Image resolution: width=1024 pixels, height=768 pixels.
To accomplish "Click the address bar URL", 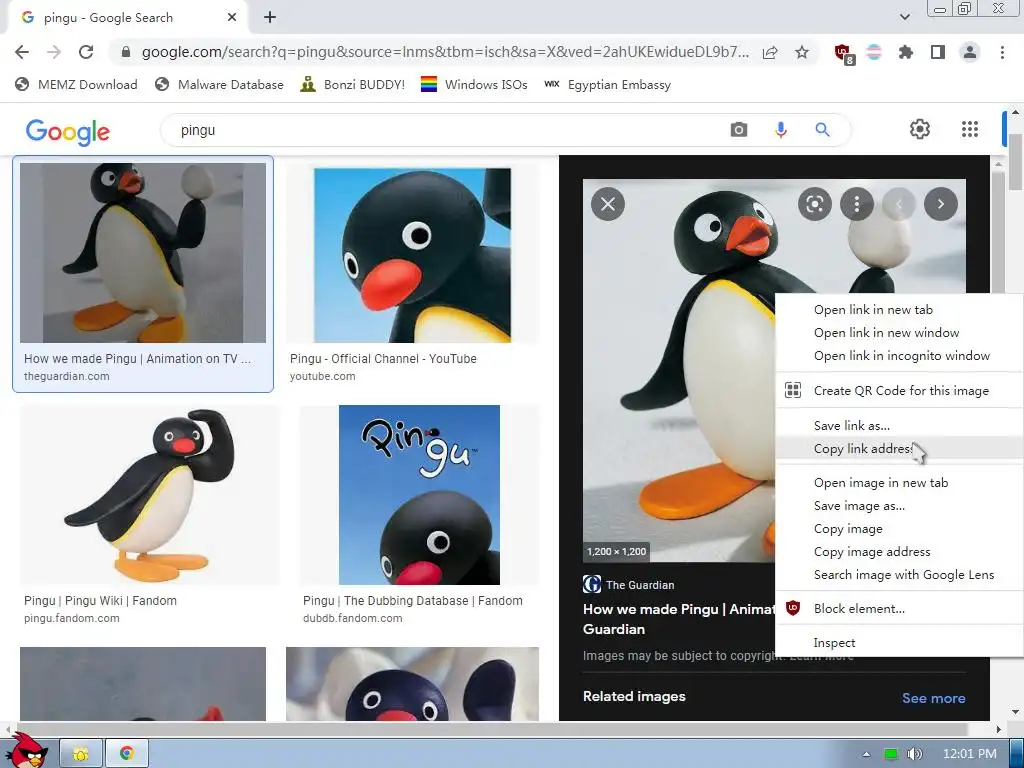I will (444, 52).
